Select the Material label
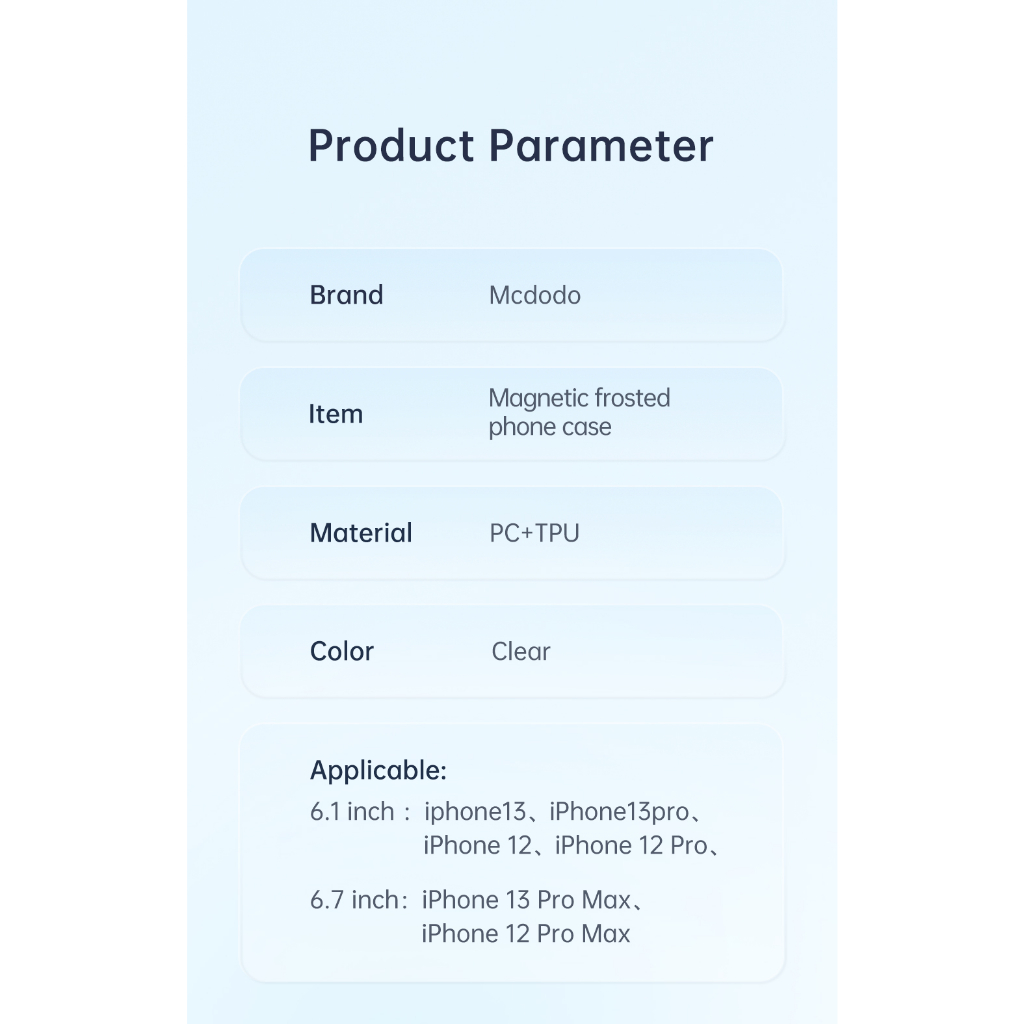The image size is (1024, 1024). click(x=360, y=533)
